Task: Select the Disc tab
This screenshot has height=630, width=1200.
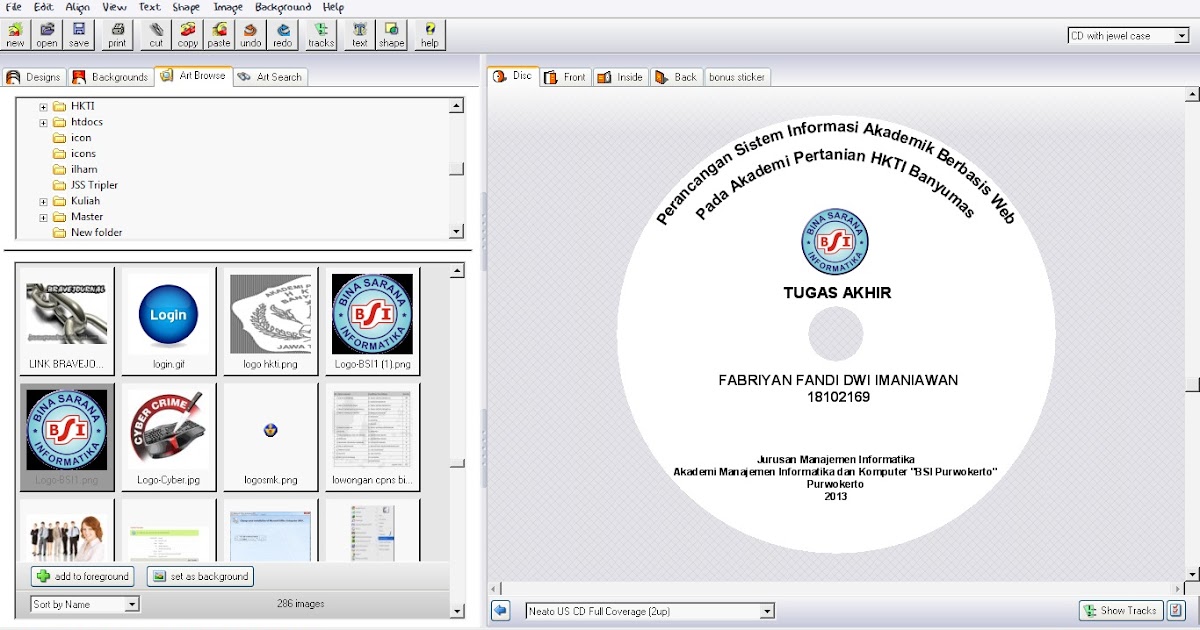Action: (513, 76)
